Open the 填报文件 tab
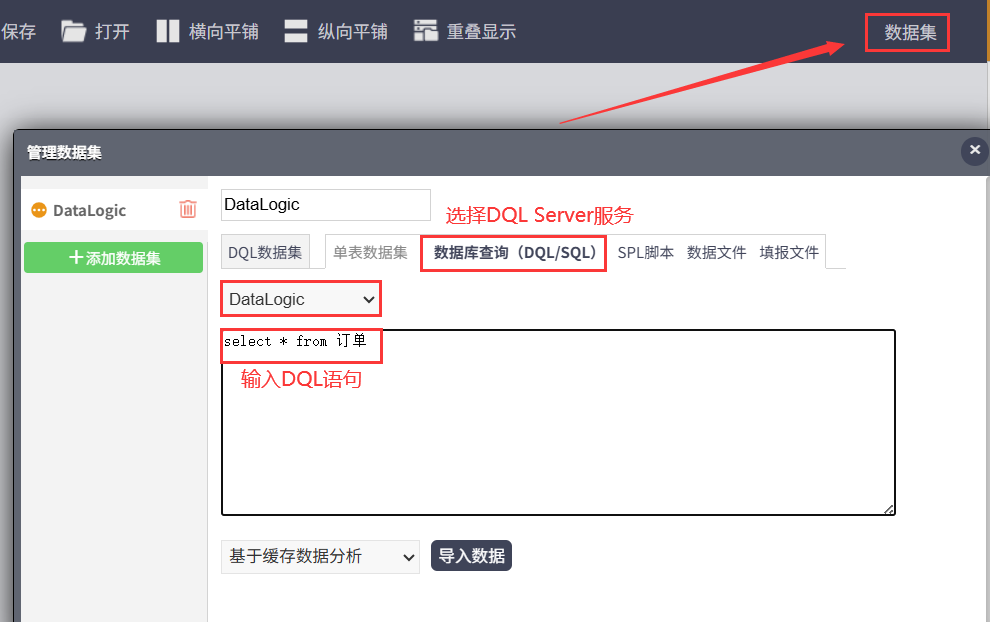Viewport: 990px width, 622px height. 789,253
